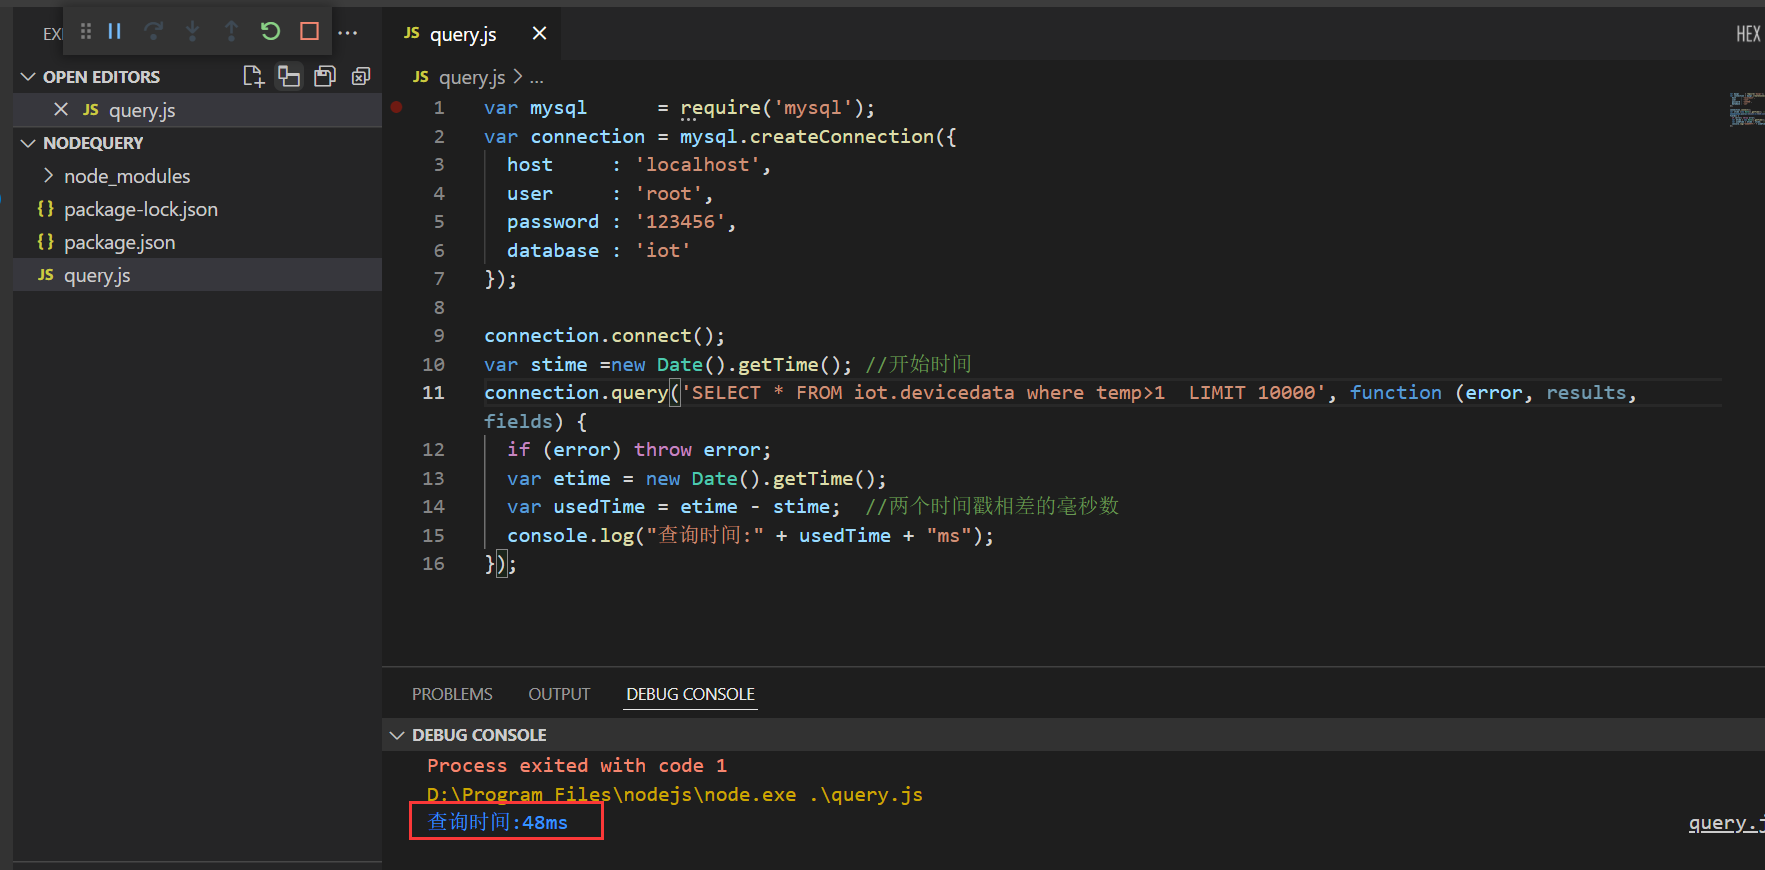Open package-lock.json file
Screen dimensions: 1765x870
140,209
